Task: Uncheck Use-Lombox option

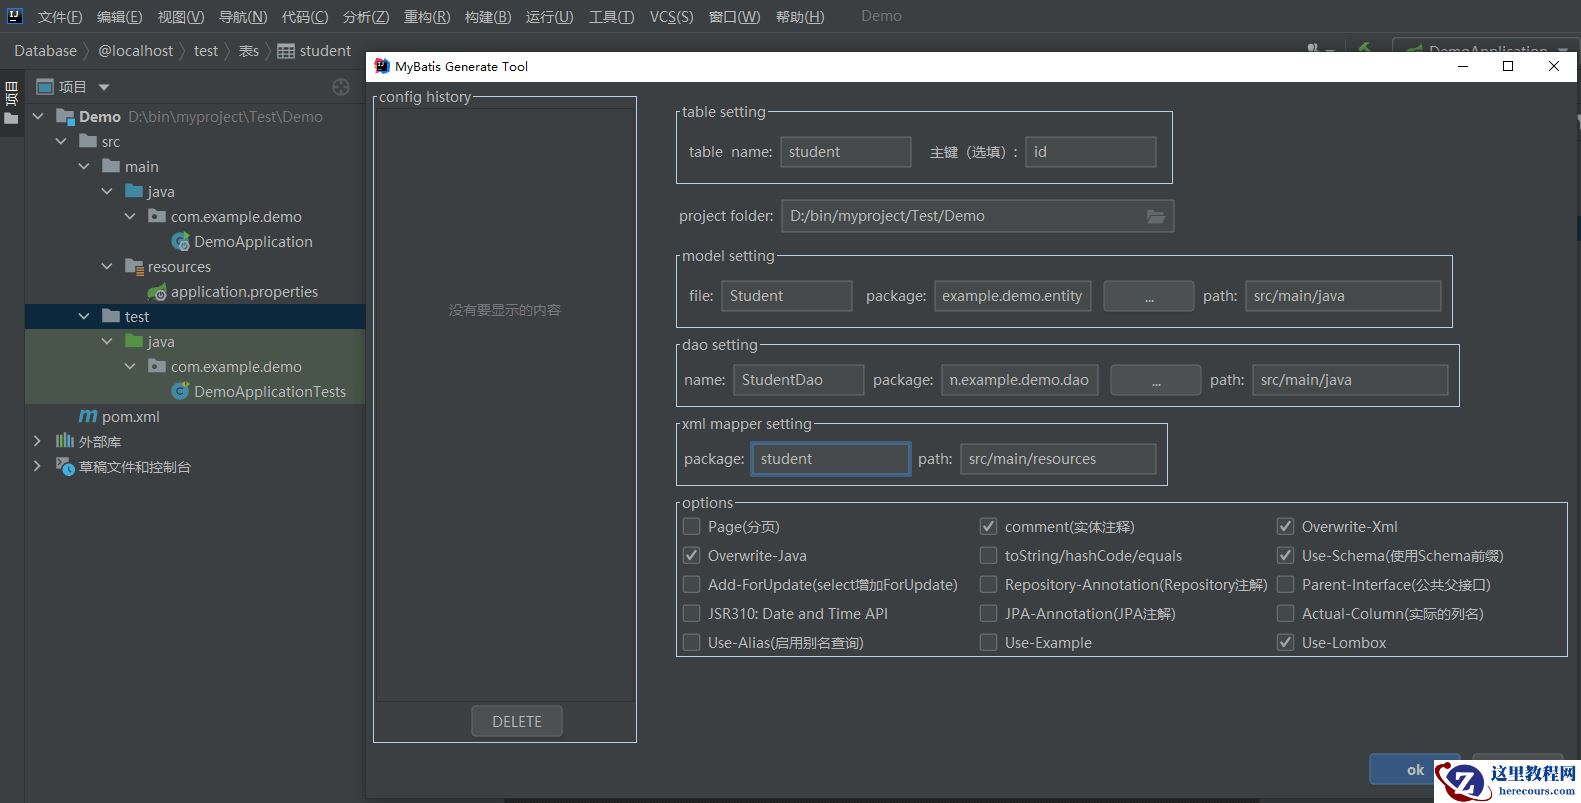Action: [x=1285, y=642]
